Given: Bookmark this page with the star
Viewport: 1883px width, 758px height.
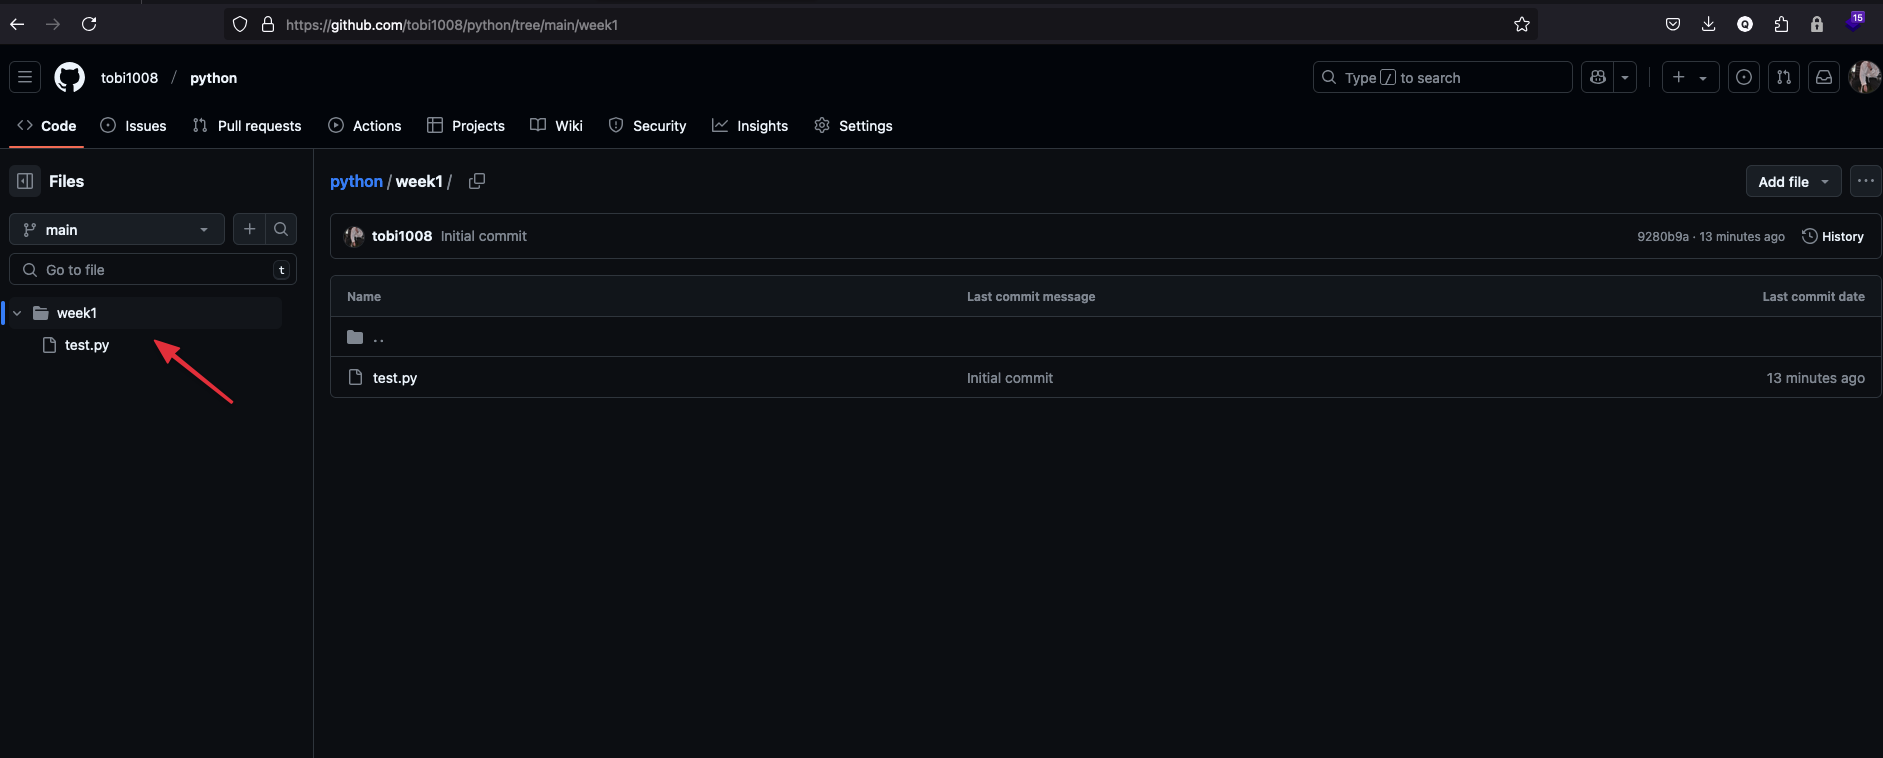Looking at the screenshot, I should (1522, 24).
